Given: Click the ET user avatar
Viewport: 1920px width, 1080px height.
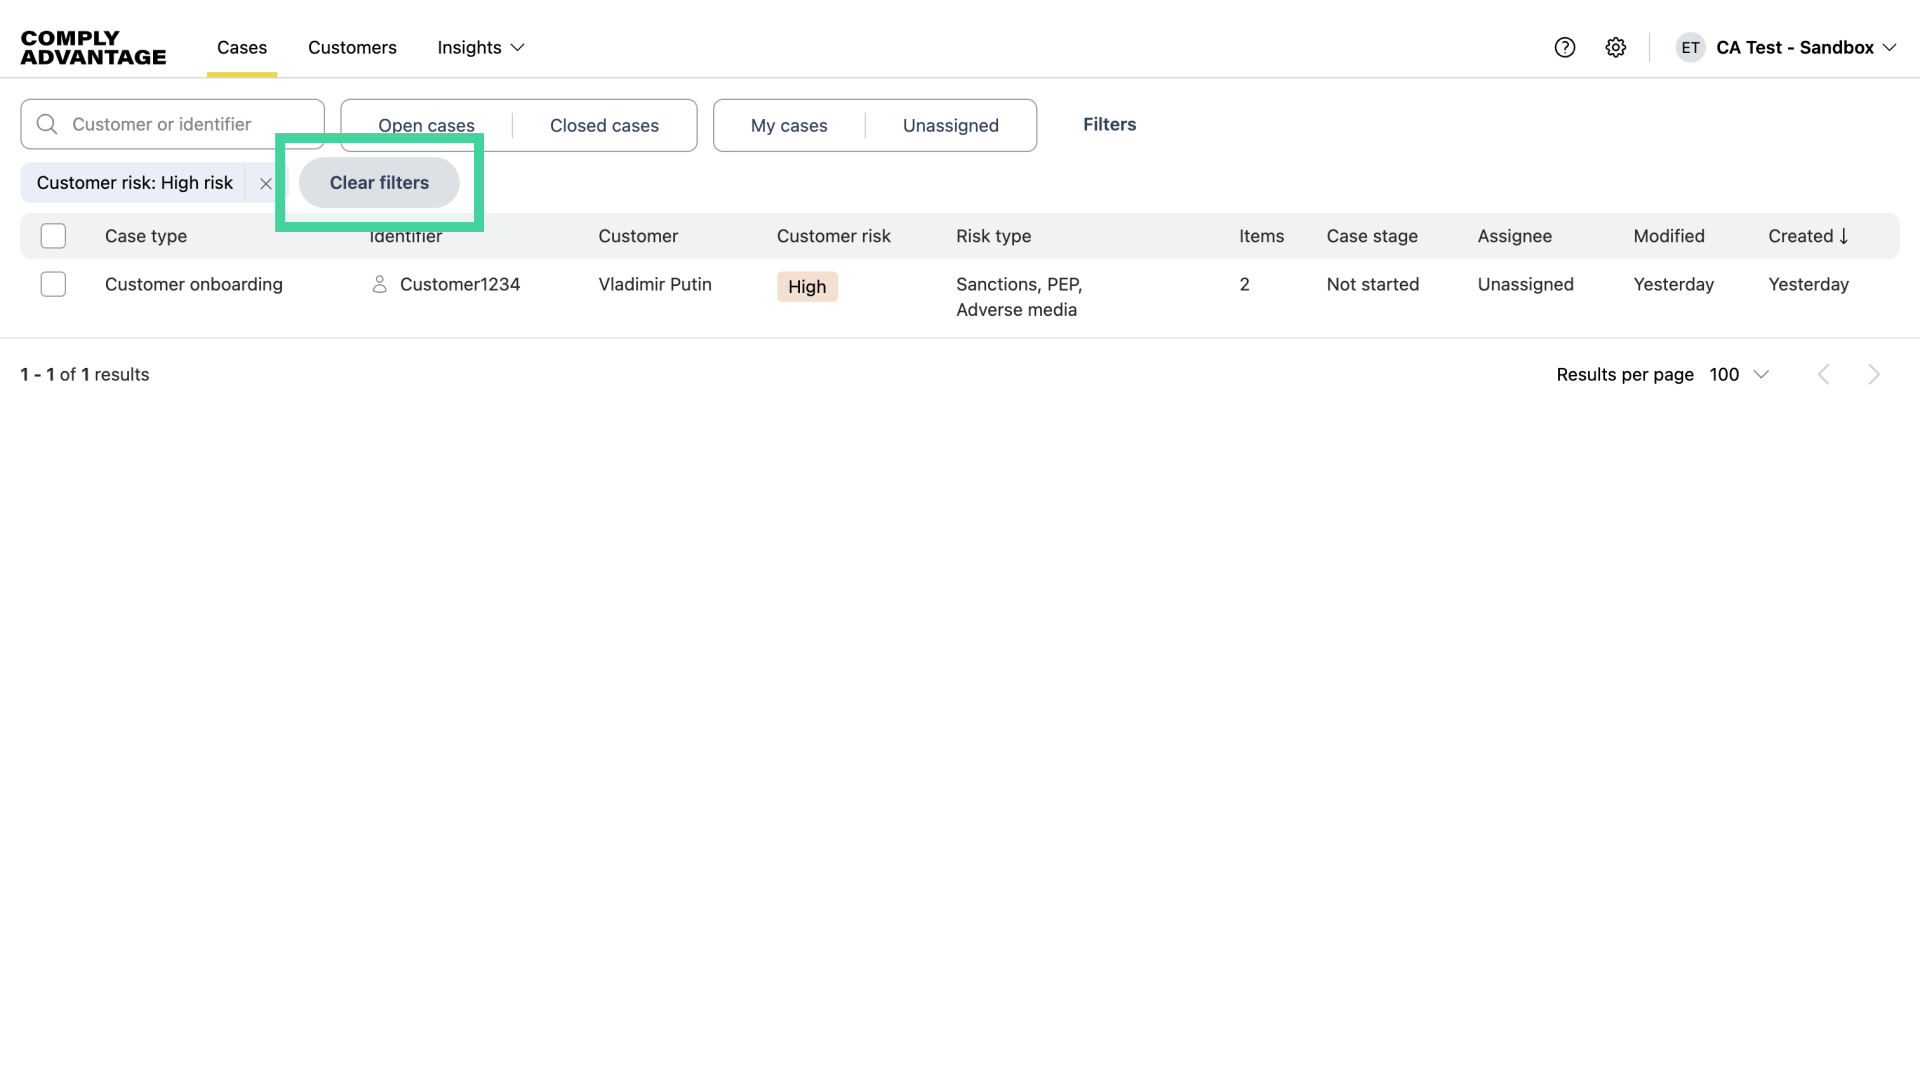Looking at the screenshot, I should 1690,47.
